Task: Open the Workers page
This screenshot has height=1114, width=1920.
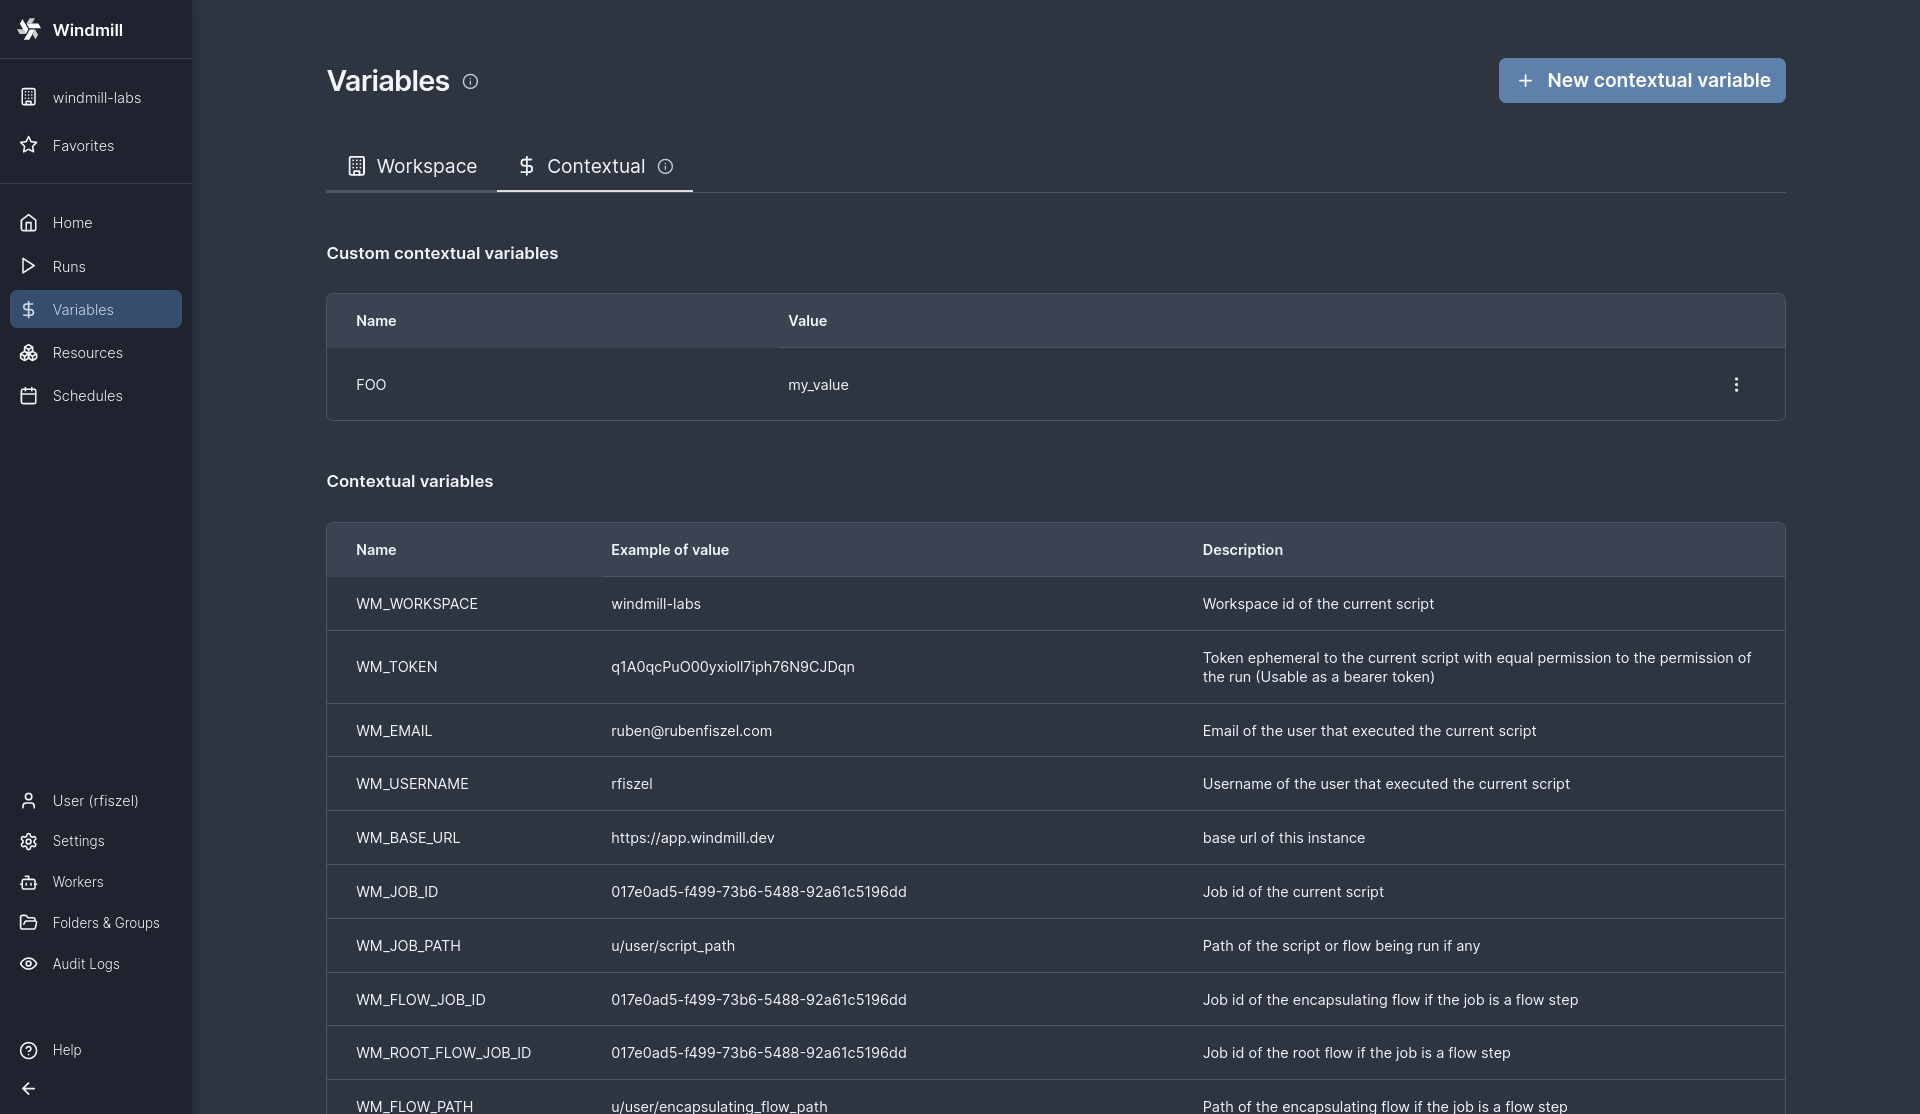Action: [x=78, y=882]
